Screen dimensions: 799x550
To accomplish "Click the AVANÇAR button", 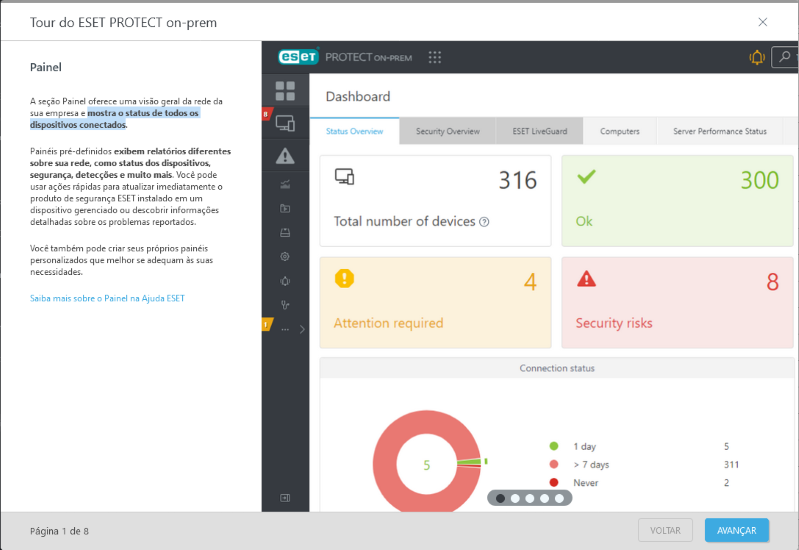I will point(736,530).
